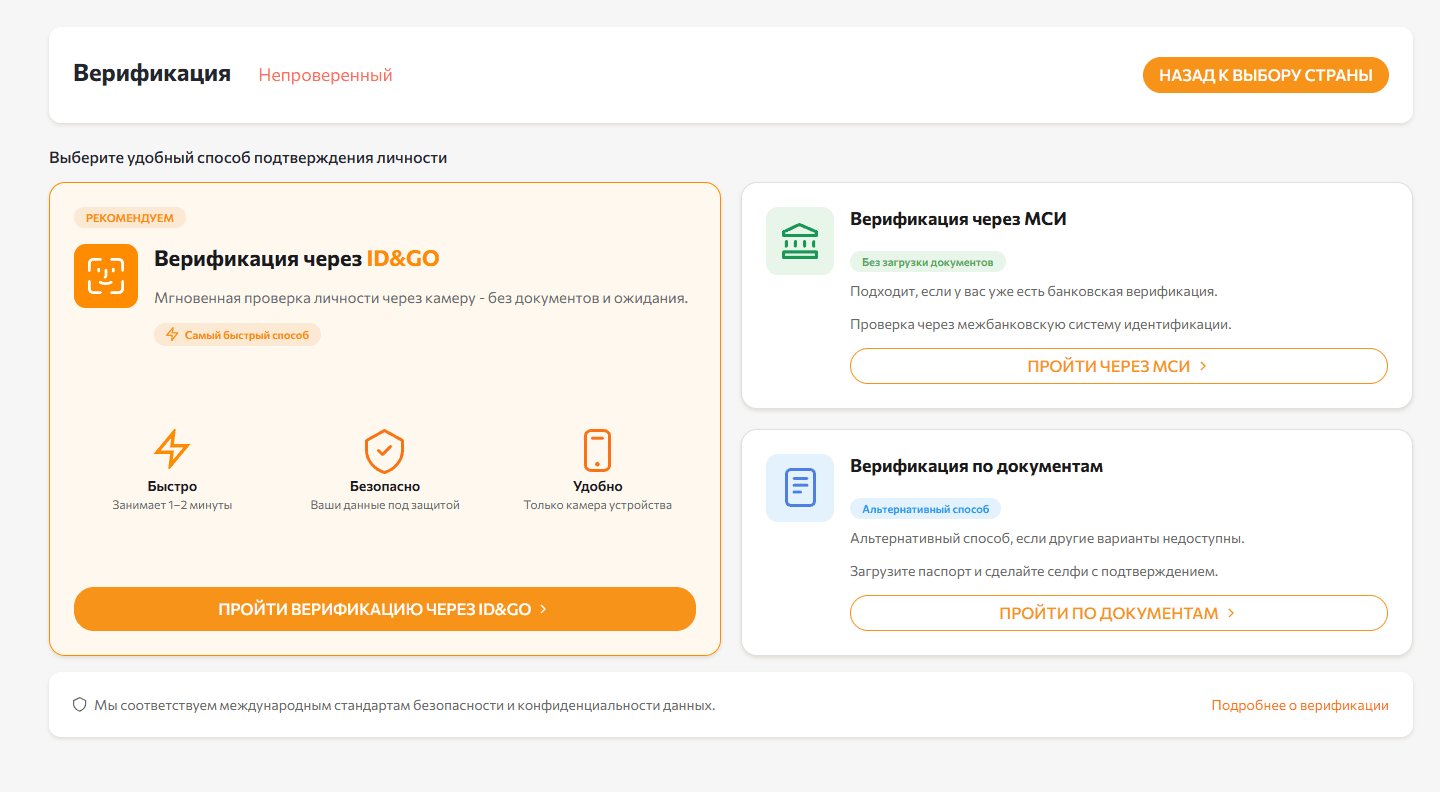Click the small lightning icon in Самый быстрый способ badge
This screenshot has height=792, width=1440.
click(172, 335)
